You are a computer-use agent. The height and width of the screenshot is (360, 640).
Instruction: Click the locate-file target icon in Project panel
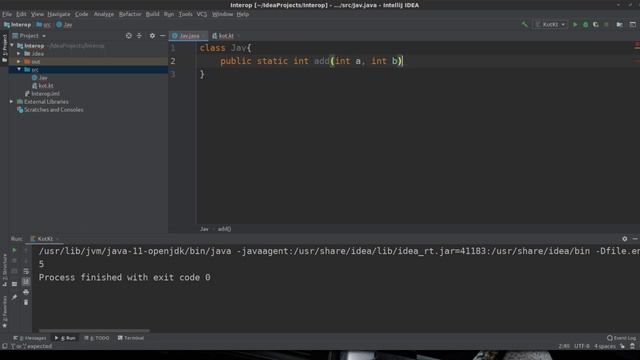click(129, 36)
